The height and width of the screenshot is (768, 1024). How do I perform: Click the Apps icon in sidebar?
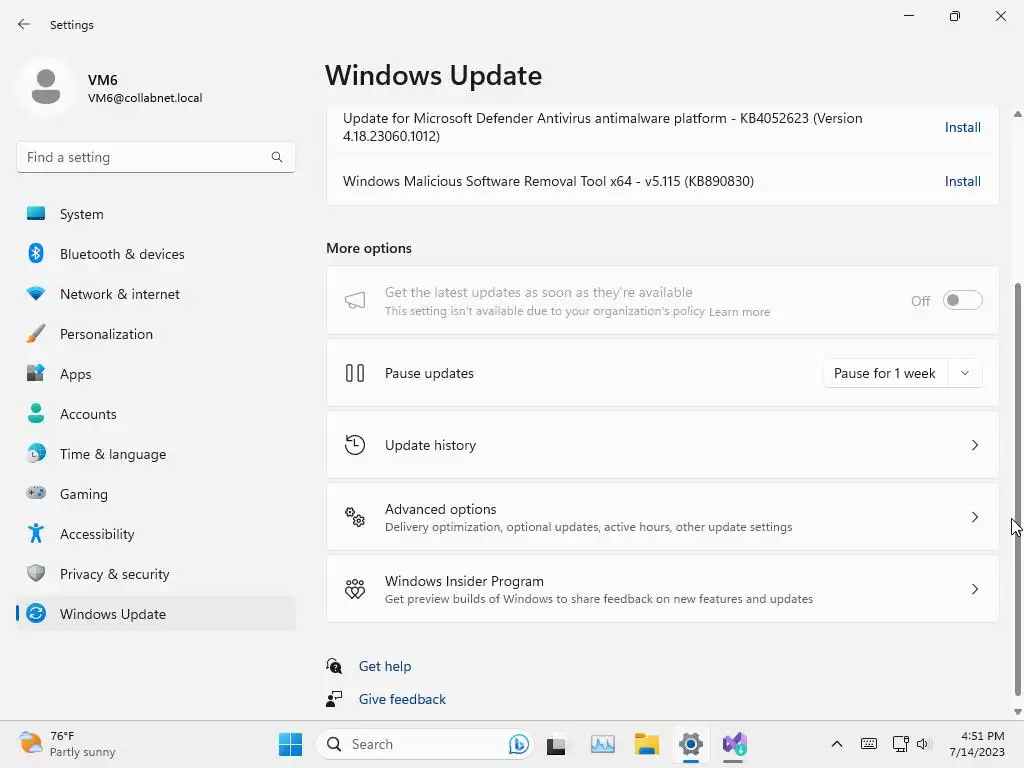point(36,373)
